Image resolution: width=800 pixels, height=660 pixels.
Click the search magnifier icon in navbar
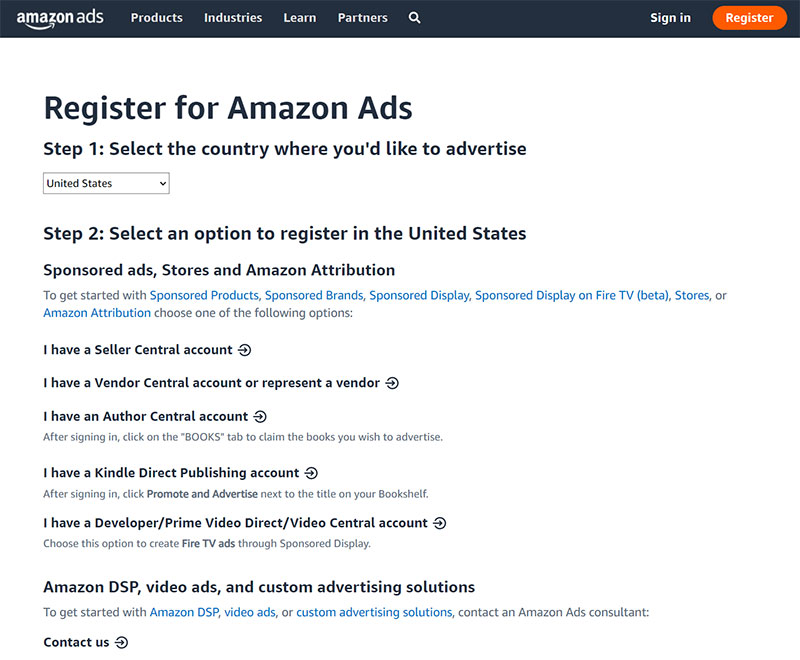click(x=415, y=18)
